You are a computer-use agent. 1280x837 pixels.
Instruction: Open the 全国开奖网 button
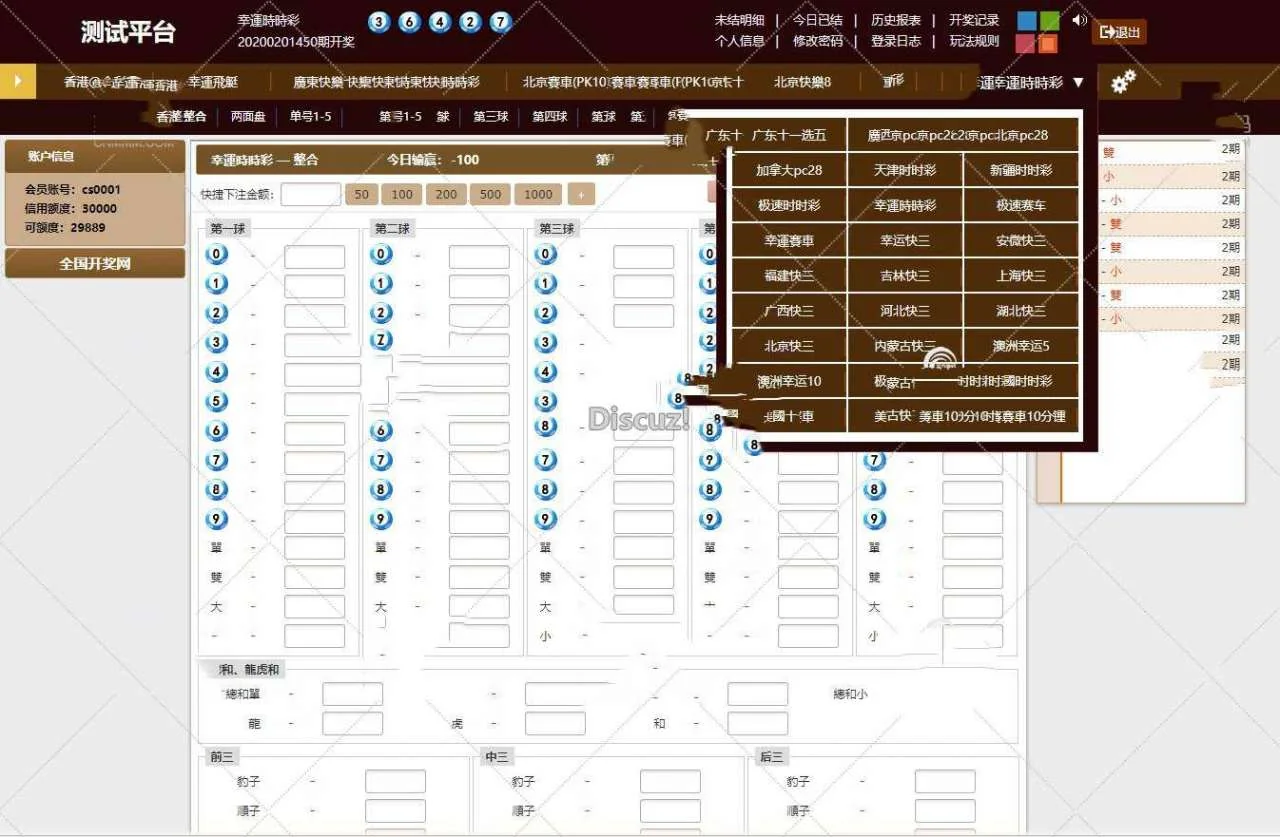click(x=95, y=264)
